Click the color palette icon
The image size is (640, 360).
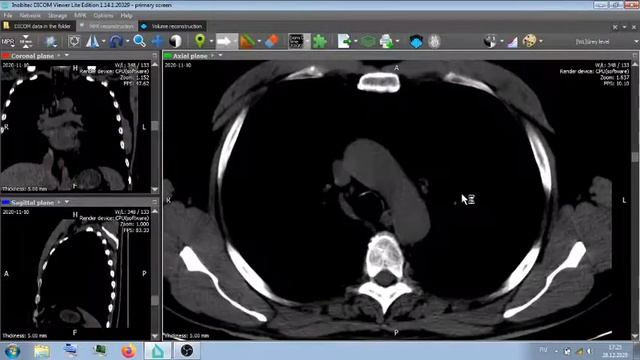click(x=529, y=41)
